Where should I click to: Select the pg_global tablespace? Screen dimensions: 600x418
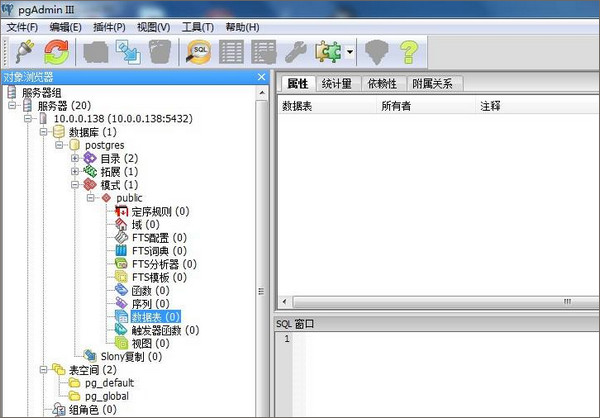(106, 396)
